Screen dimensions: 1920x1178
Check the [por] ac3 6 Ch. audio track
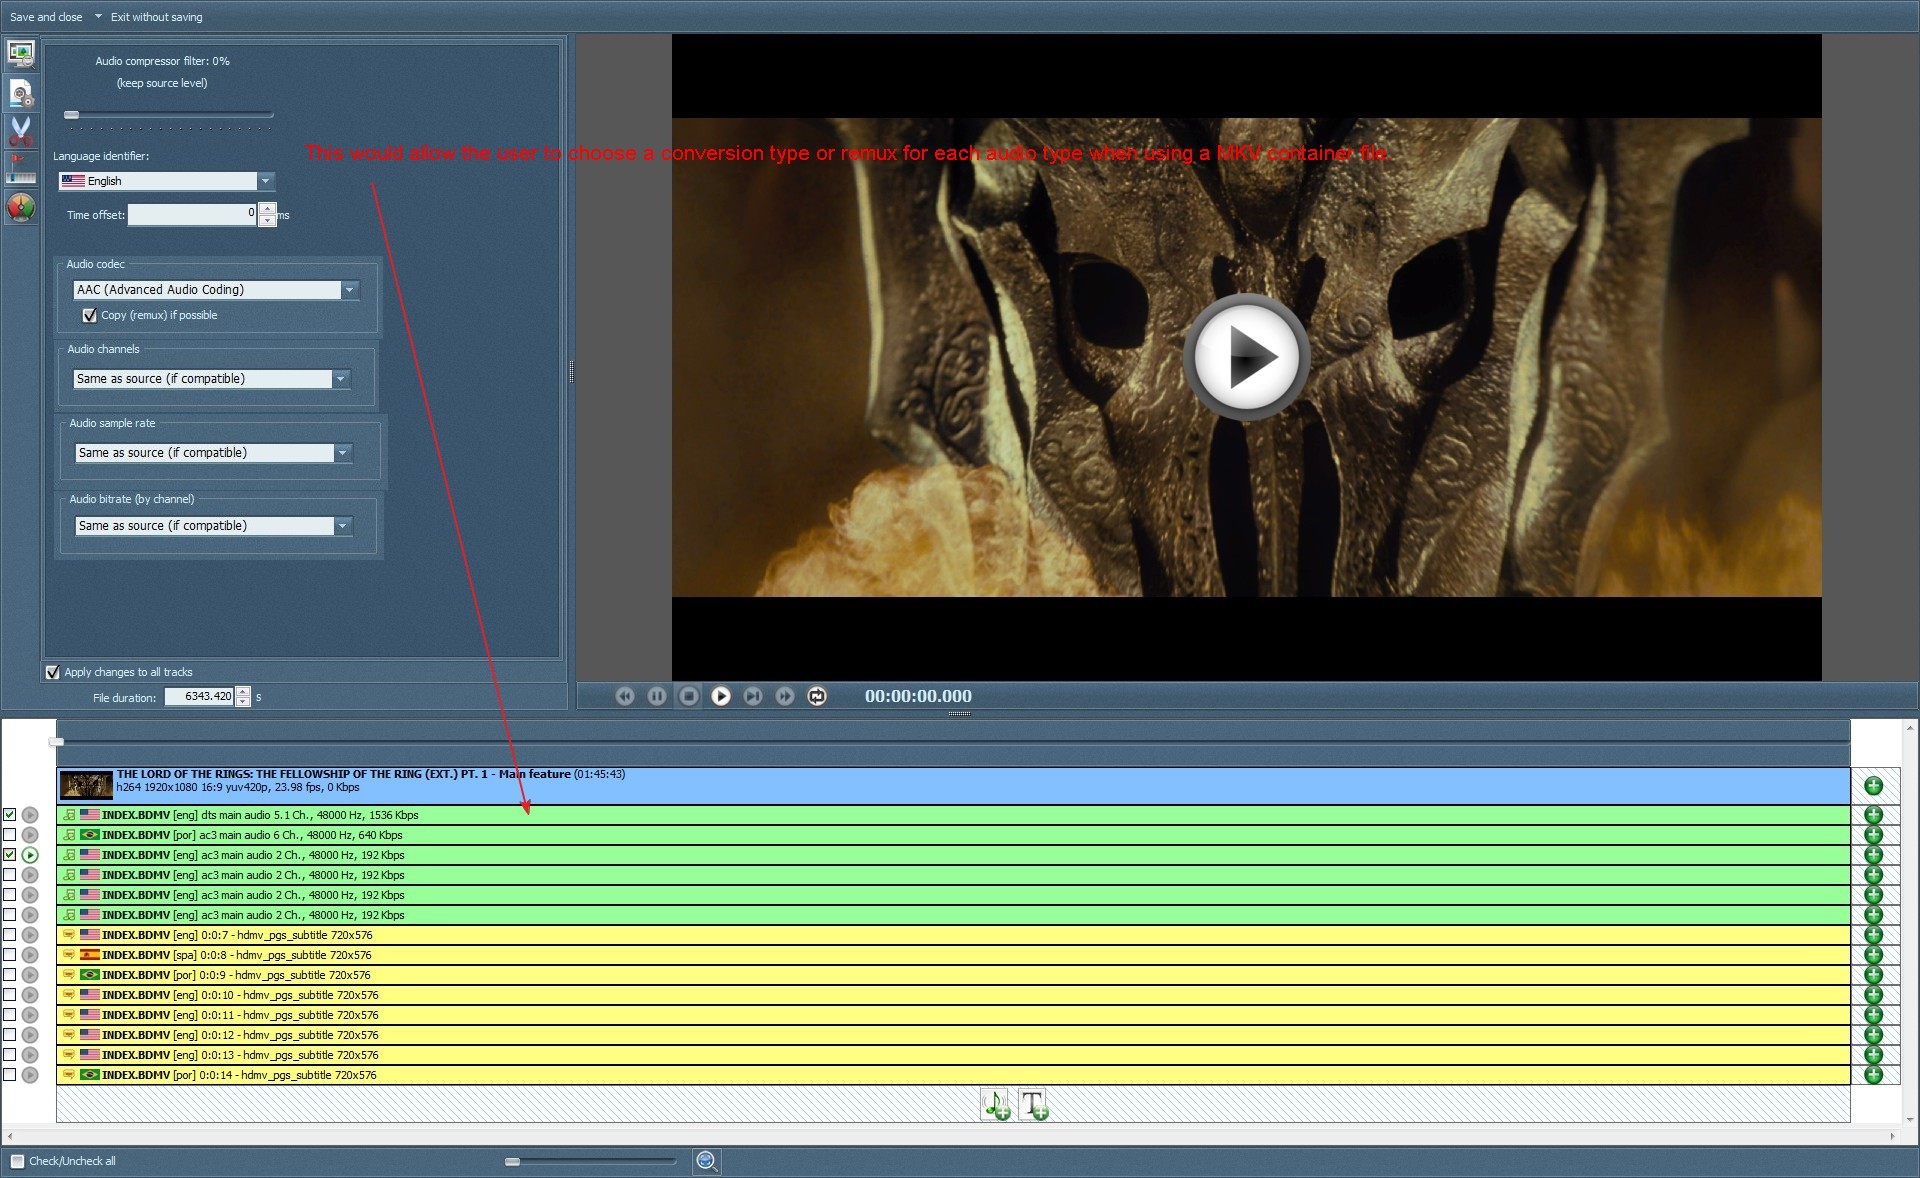coord(10,835)
